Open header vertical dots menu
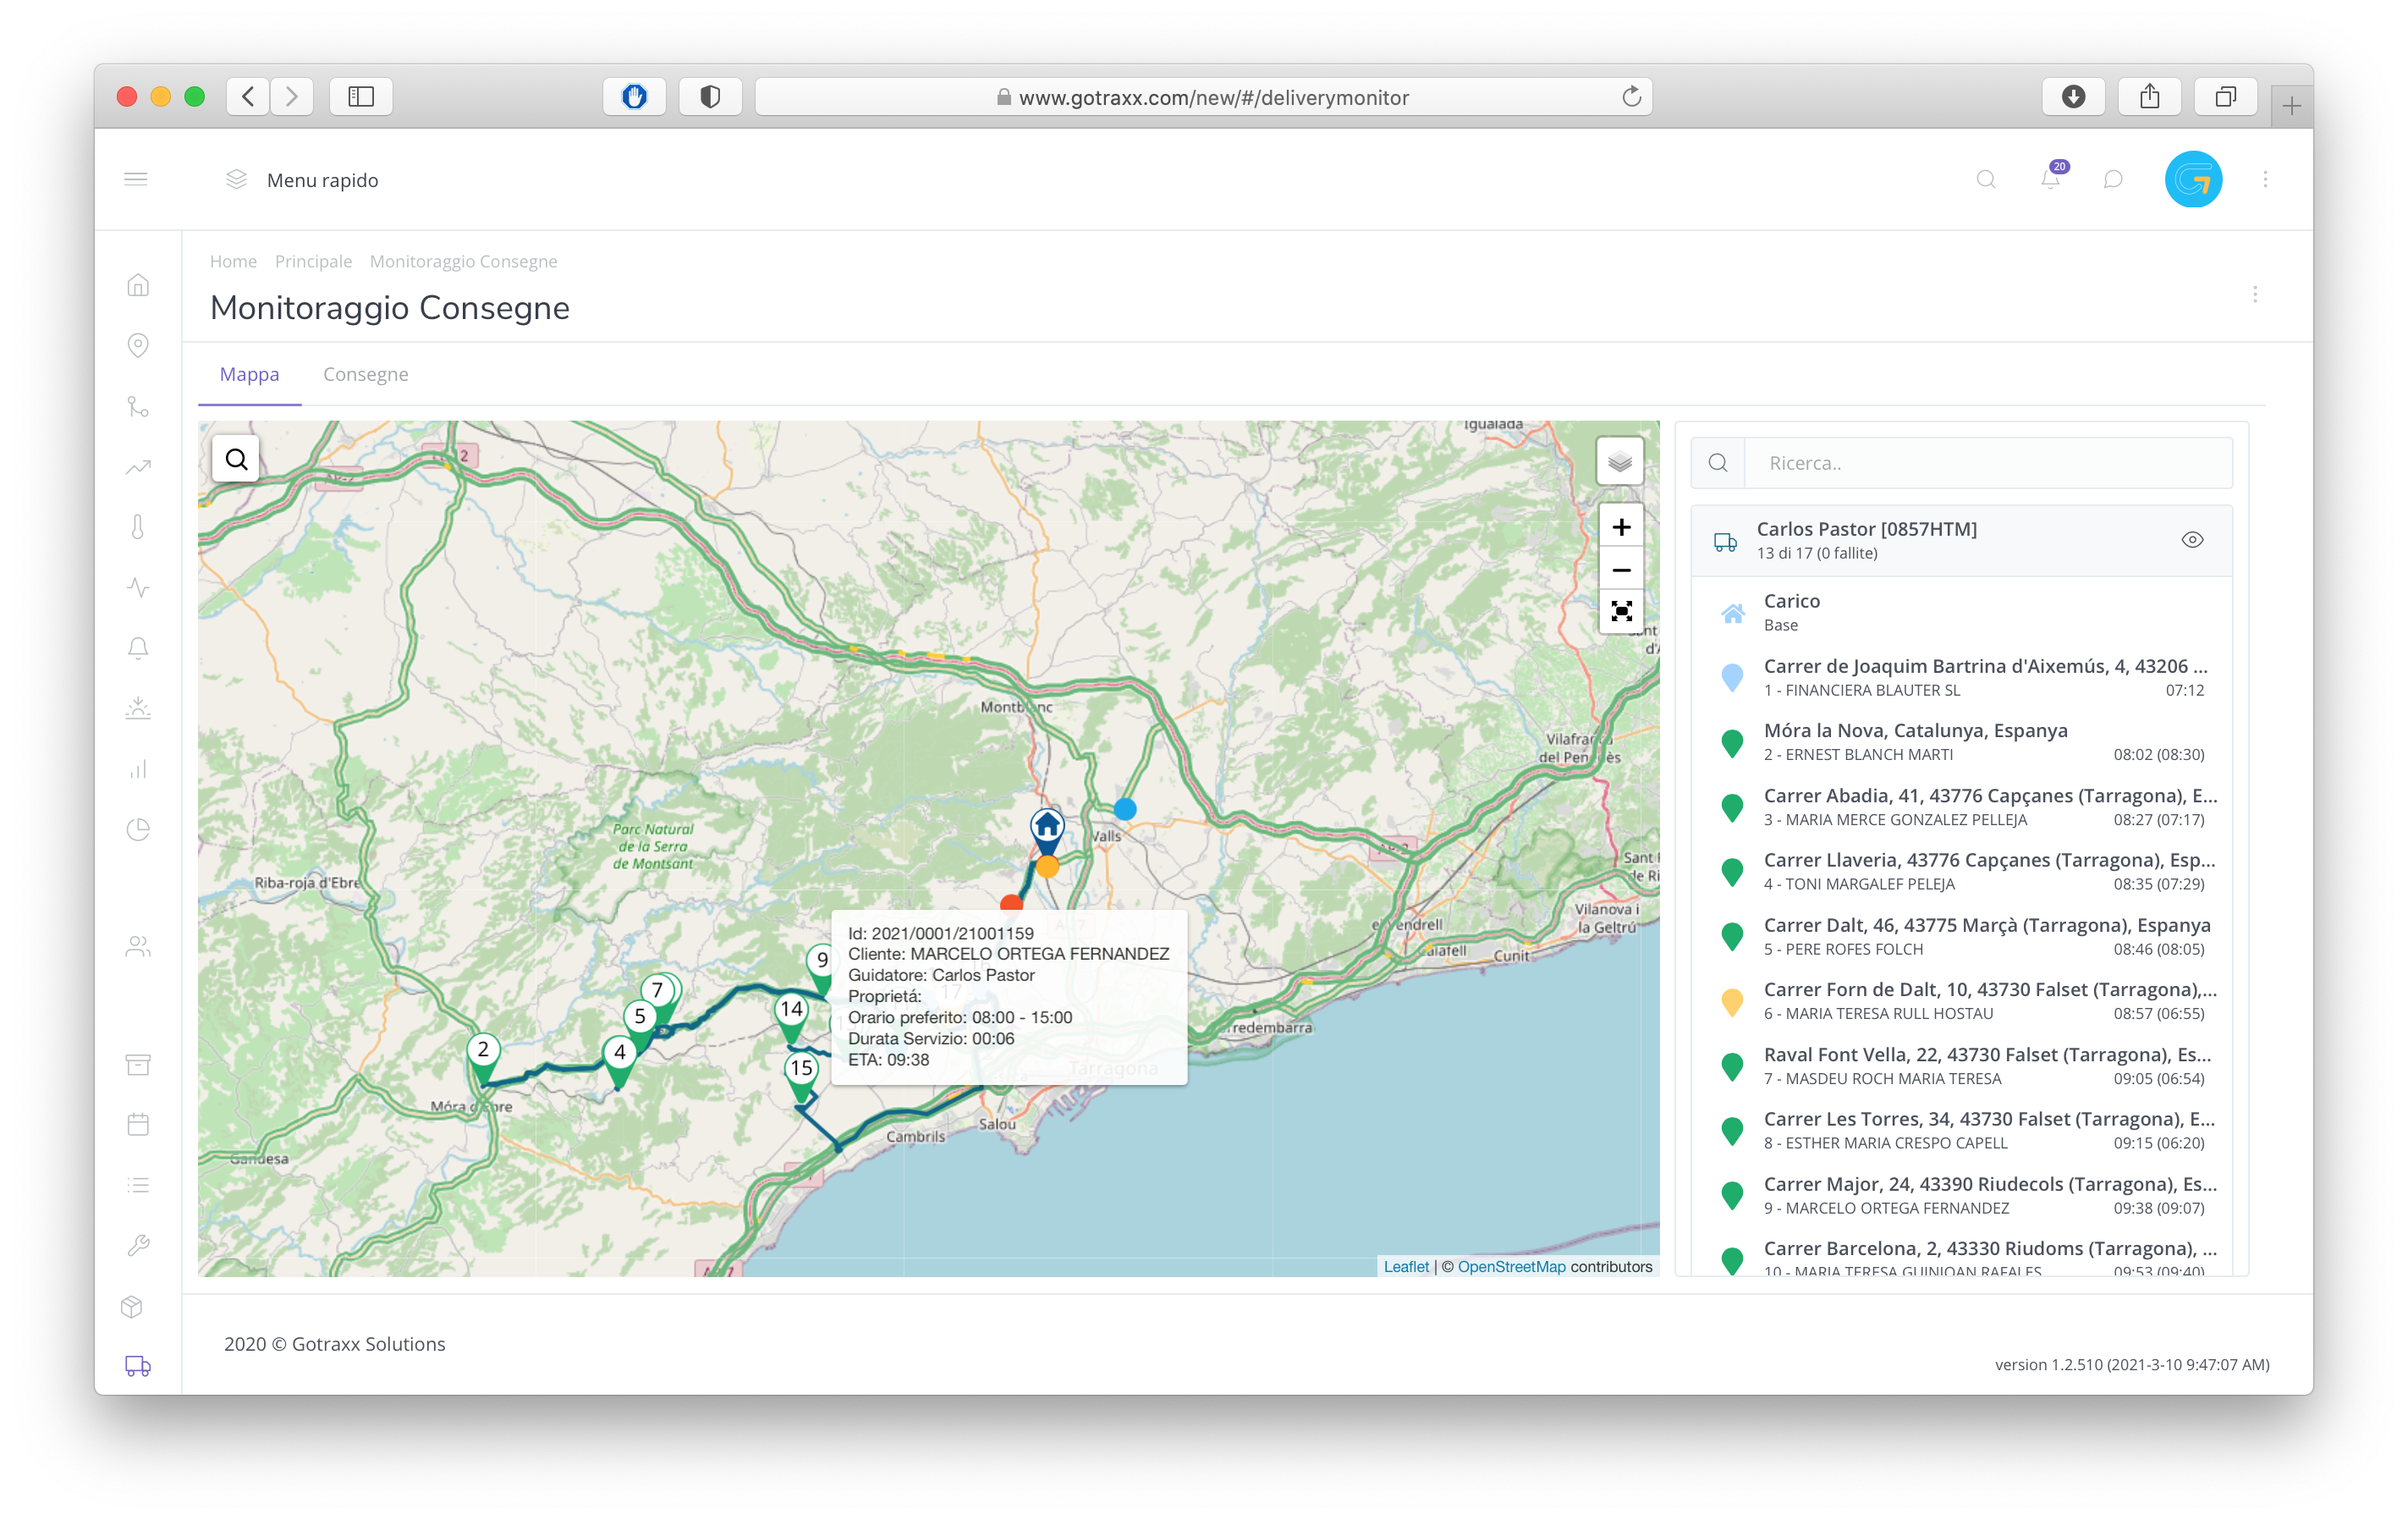2408x1520 pixels. [2265, 179]
